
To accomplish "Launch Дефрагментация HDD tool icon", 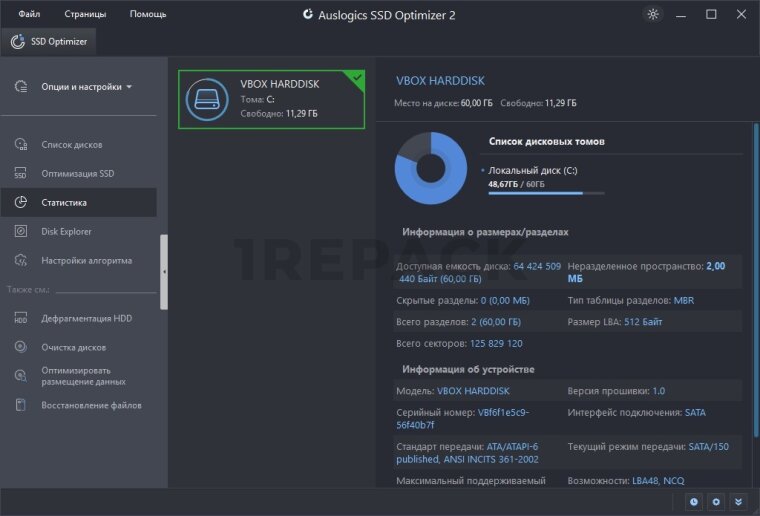I will [x=21, y=319].
